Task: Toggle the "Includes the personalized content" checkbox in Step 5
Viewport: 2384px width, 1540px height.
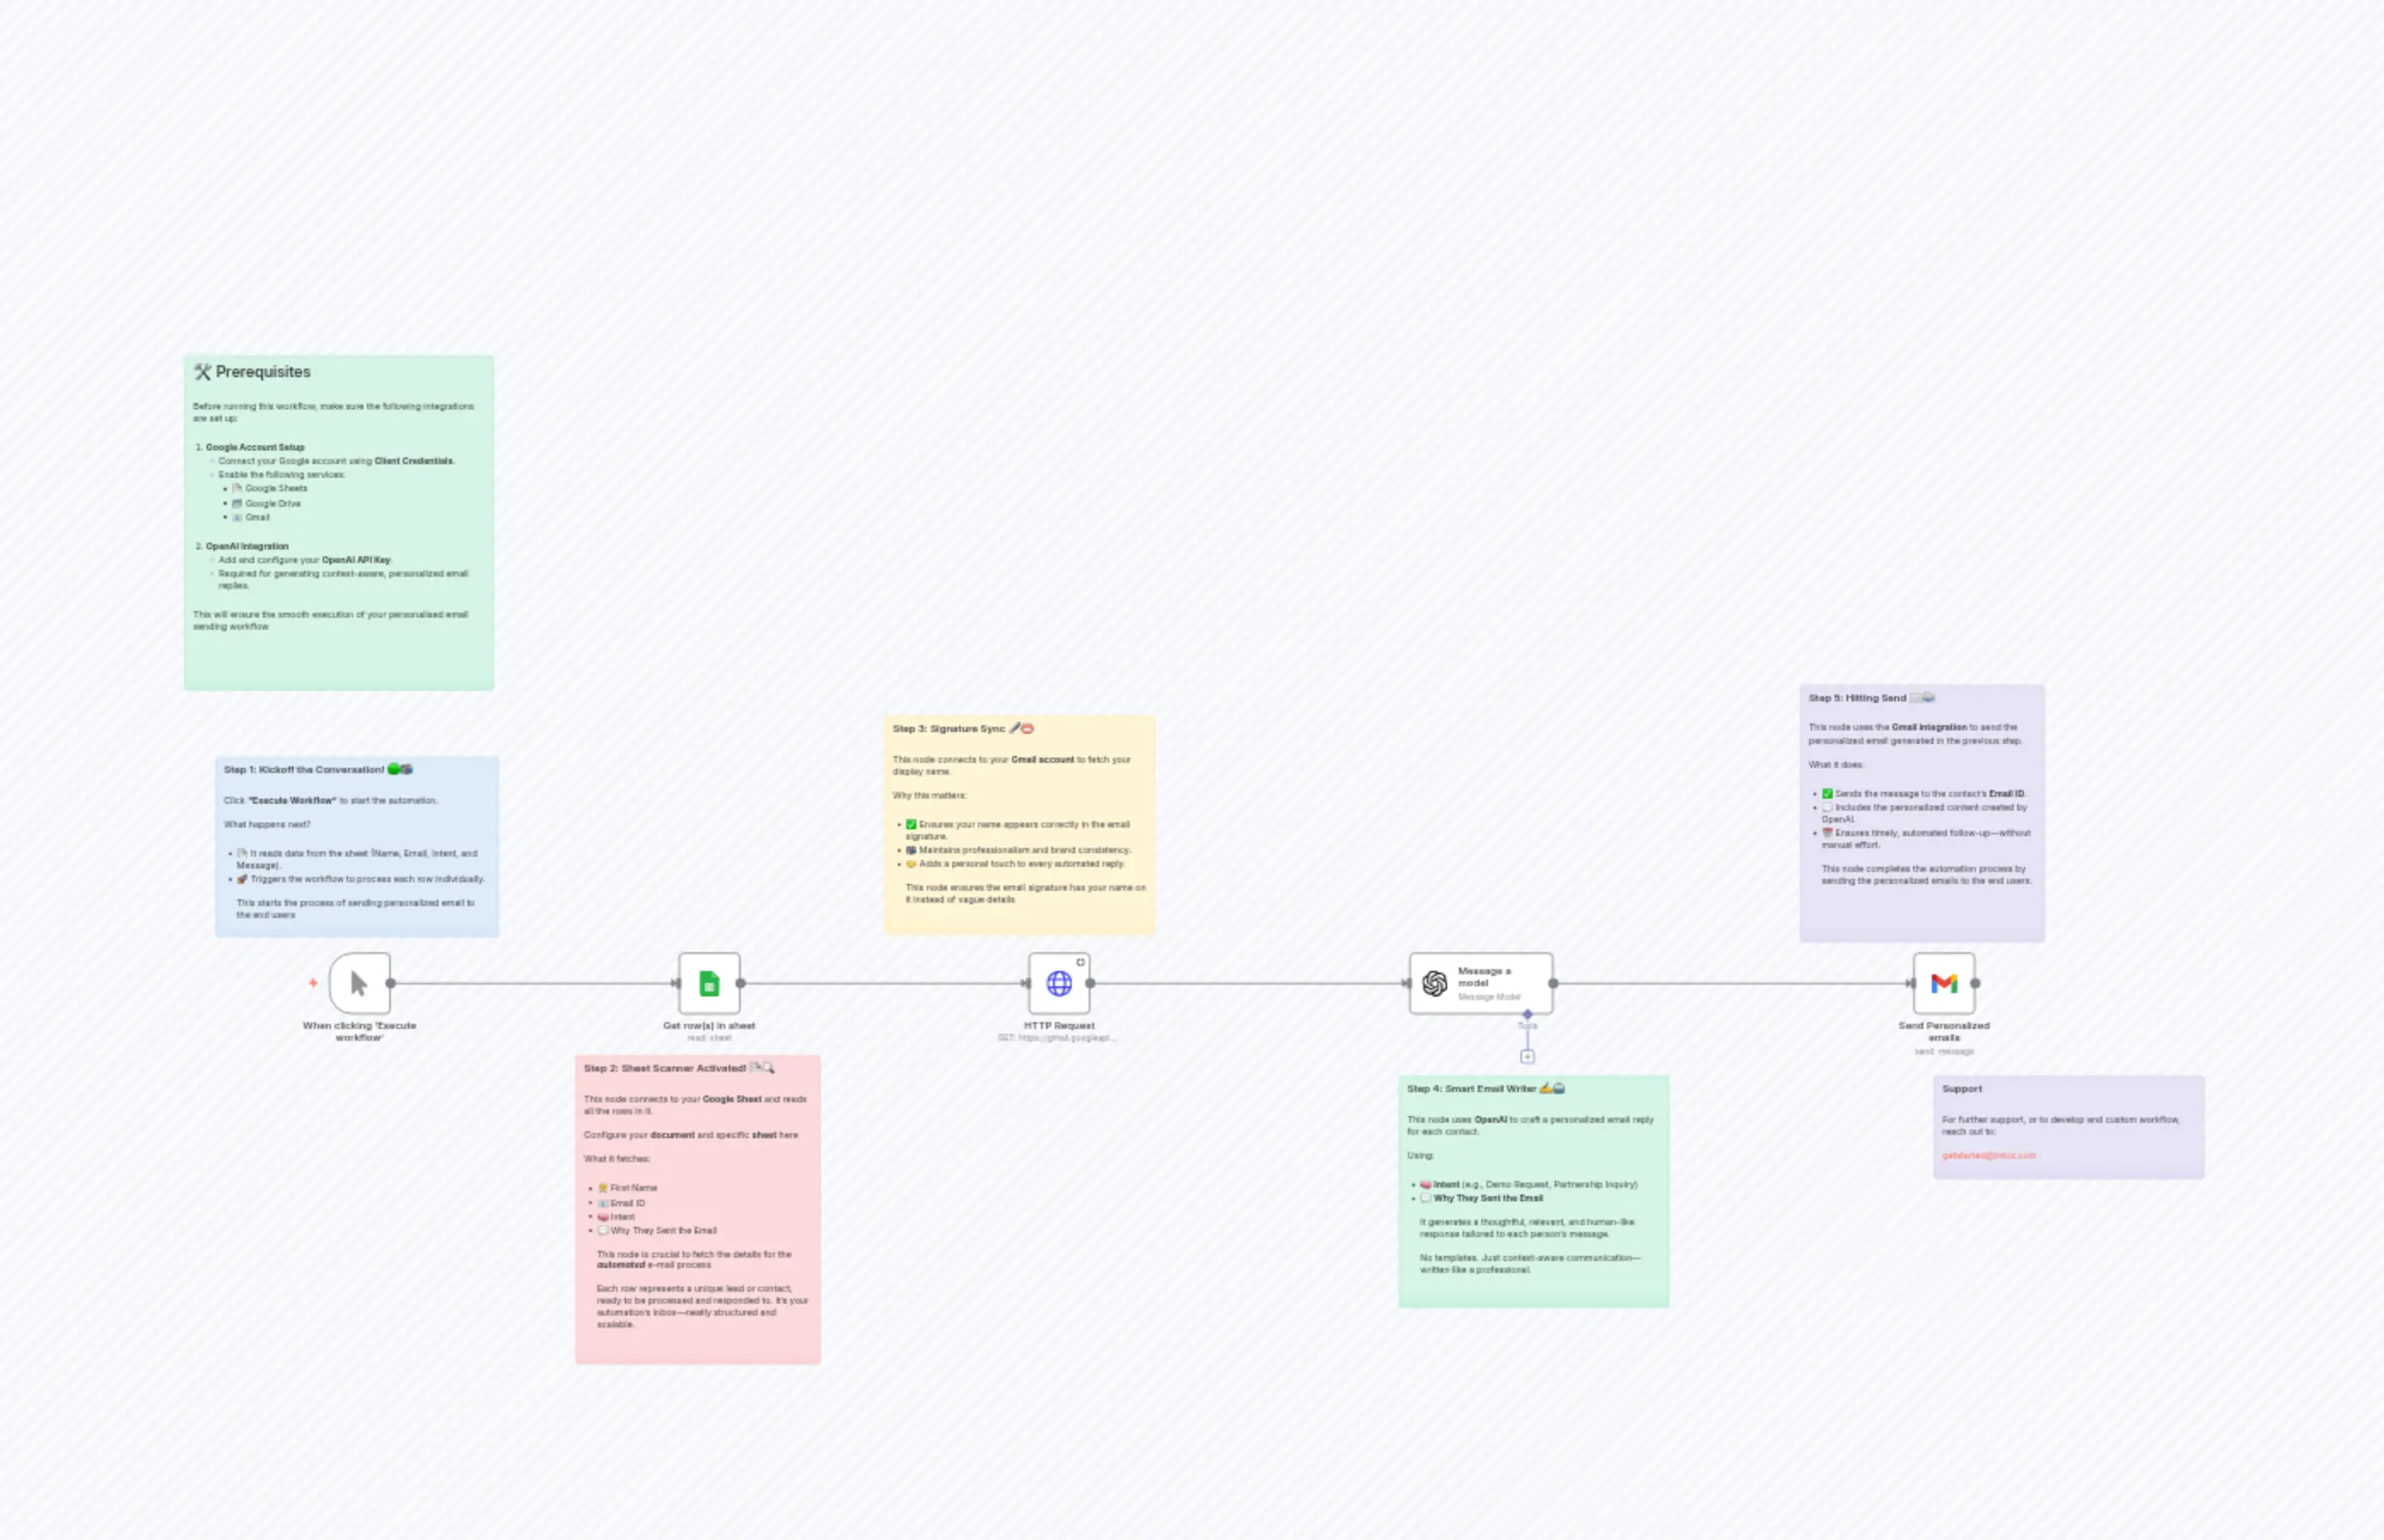Action: (x=1828, y=806)
